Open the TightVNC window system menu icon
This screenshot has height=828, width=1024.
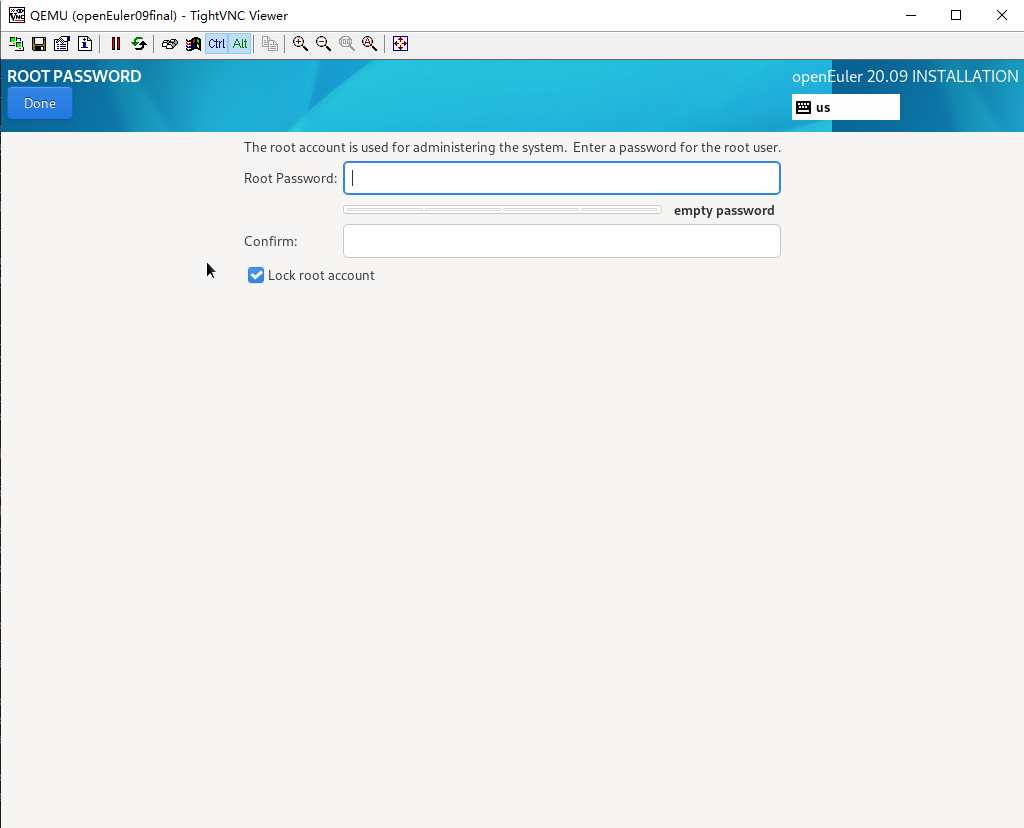tap(17, 15)
